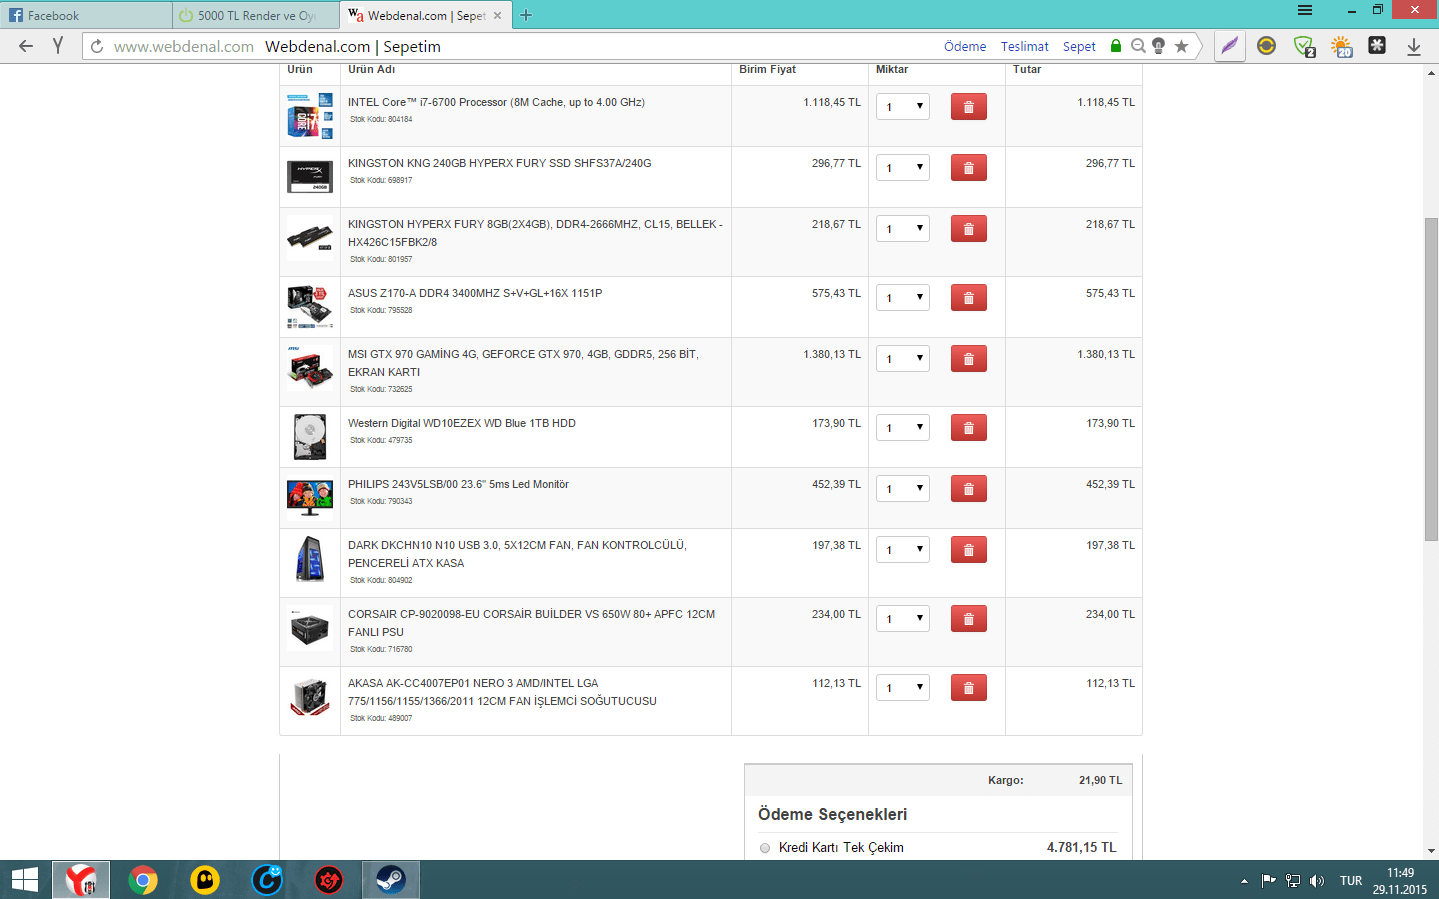
Task: Open the Yandex home Y button
Action: pyautogui.click(x=58, y=46)
